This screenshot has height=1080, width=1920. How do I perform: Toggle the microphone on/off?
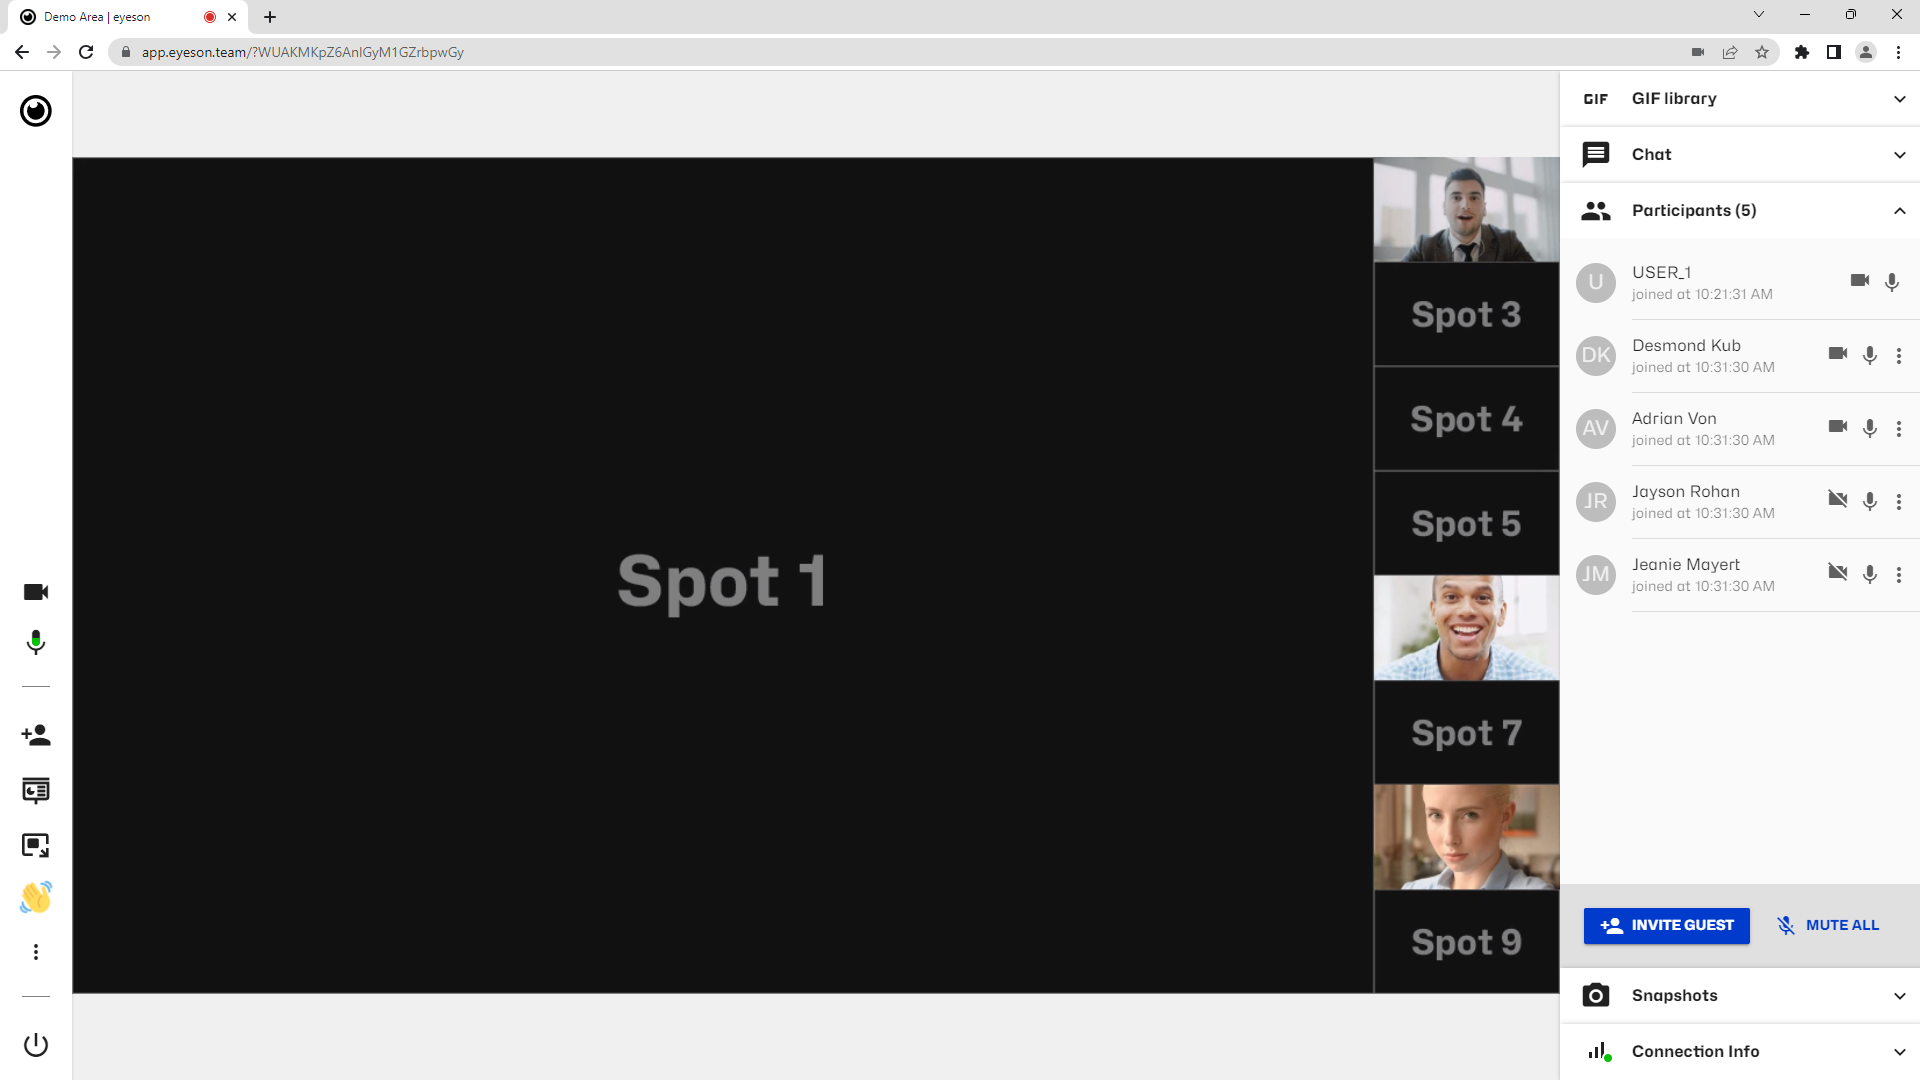36,644
